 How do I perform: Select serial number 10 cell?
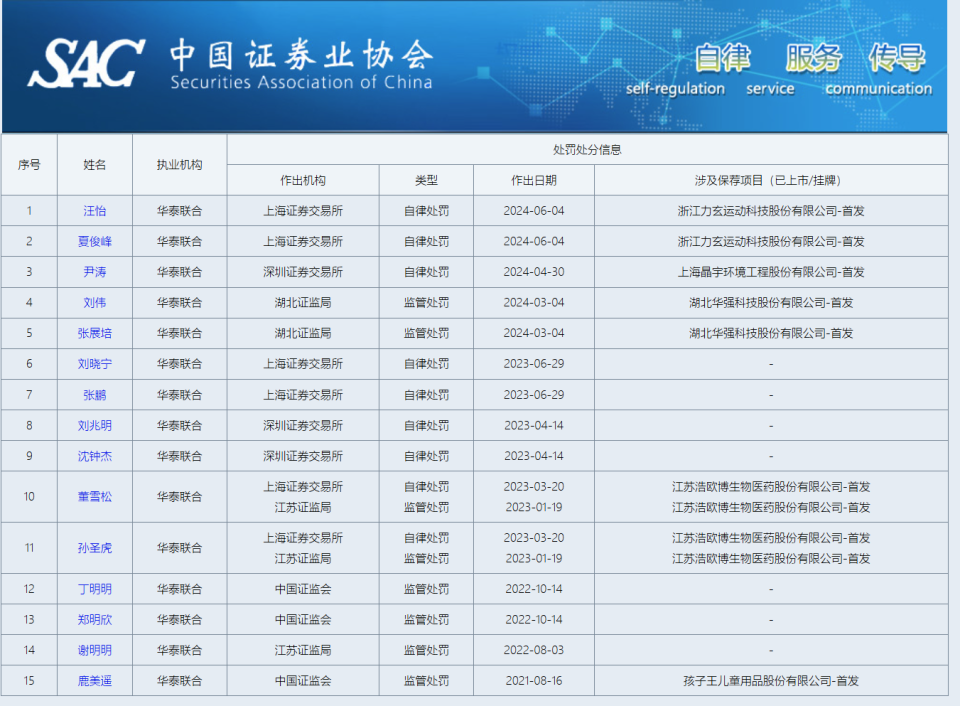coord(29,497)
